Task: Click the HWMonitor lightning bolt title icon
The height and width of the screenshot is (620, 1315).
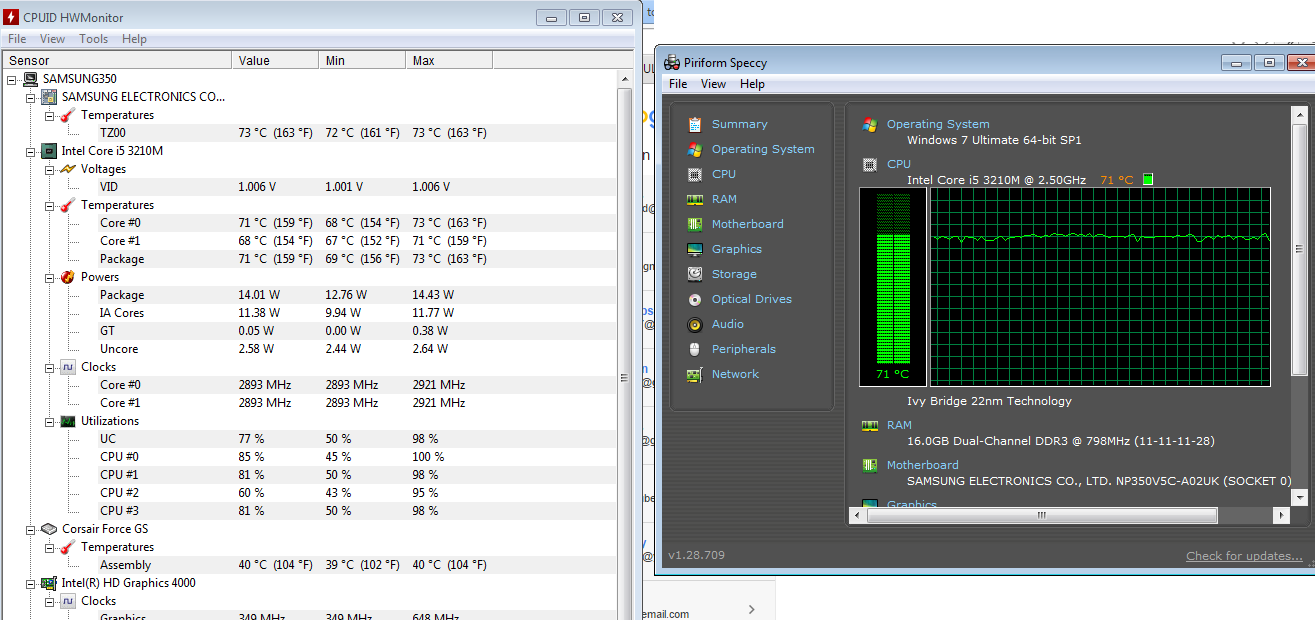Action: tap(11, 17)
